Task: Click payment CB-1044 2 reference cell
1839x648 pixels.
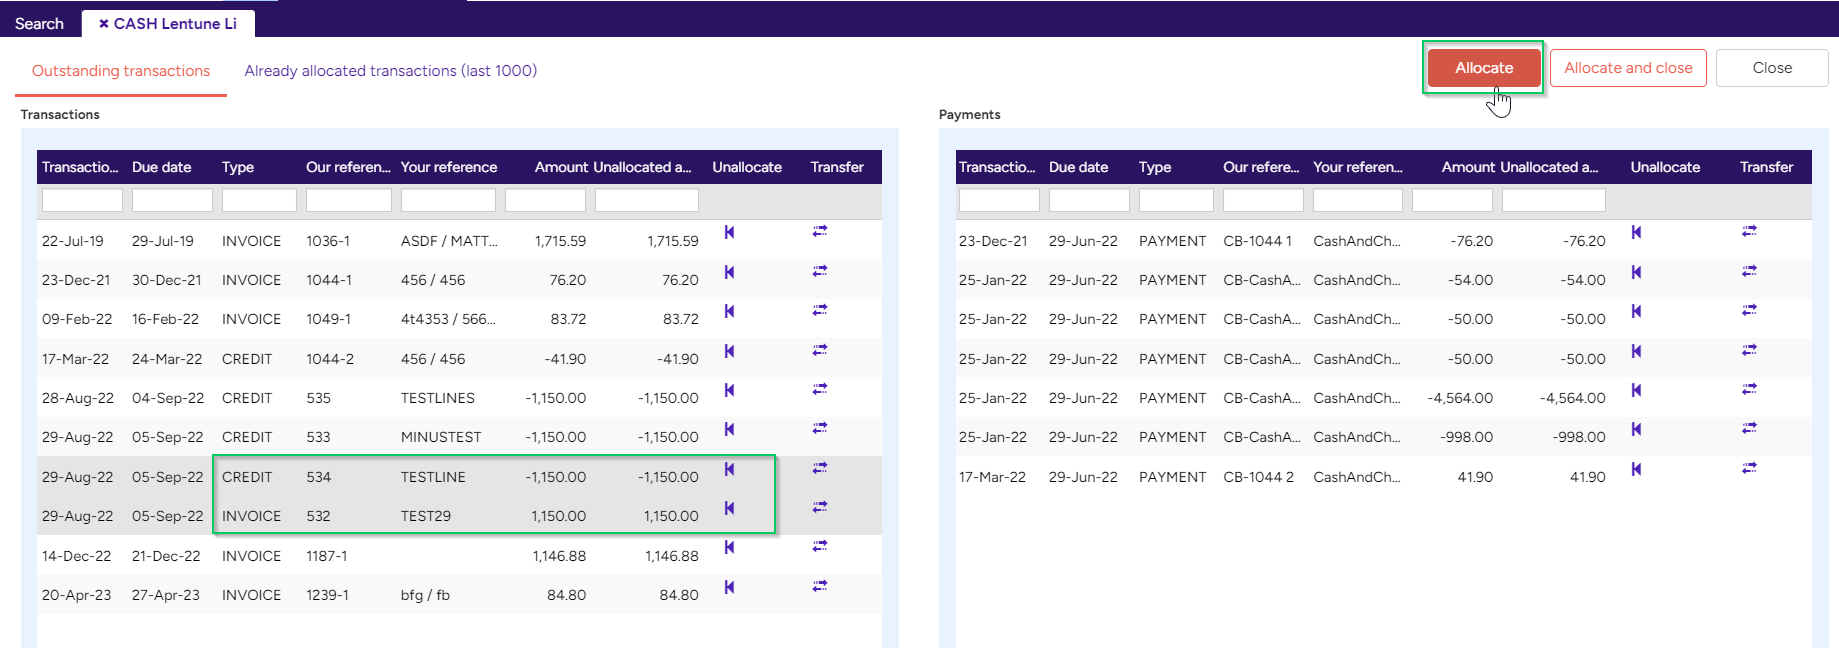Action: coord(1258,477)
